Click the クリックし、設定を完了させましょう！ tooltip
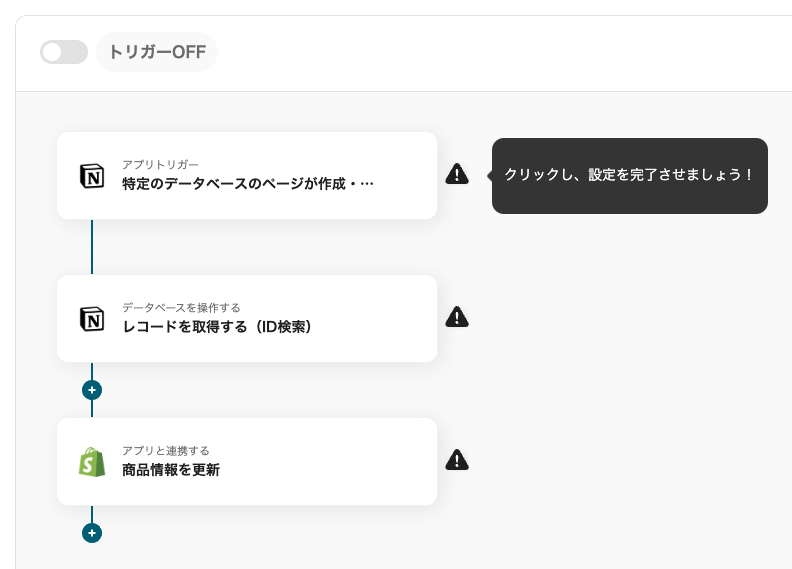792x569 pixels. point(629,175)
